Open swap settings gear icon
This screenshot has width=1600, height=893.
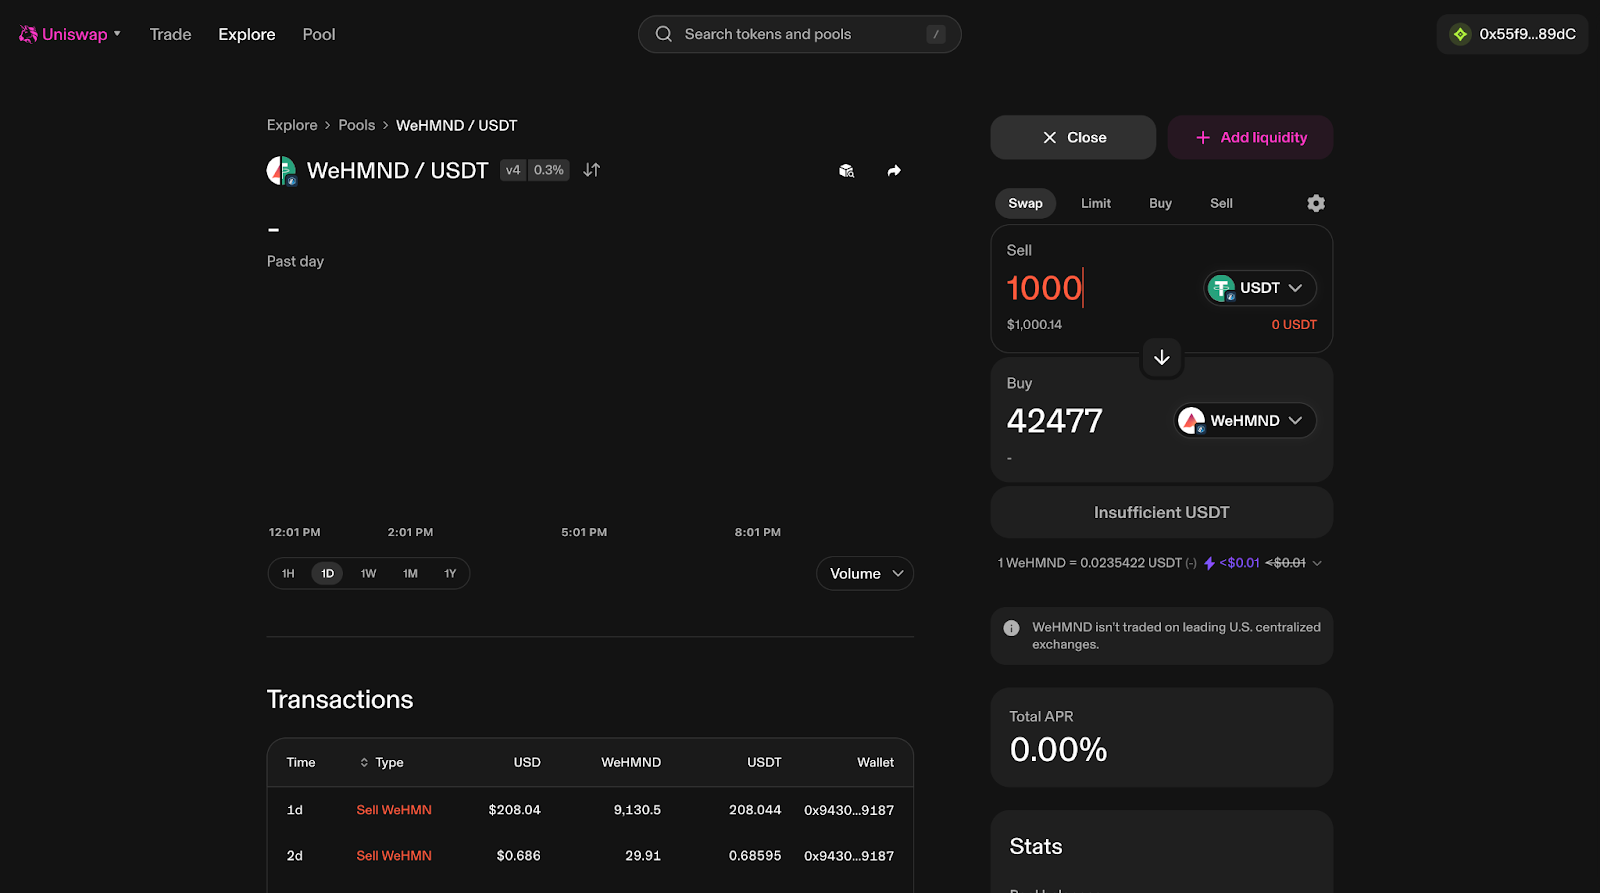(x=1316, y=203)
